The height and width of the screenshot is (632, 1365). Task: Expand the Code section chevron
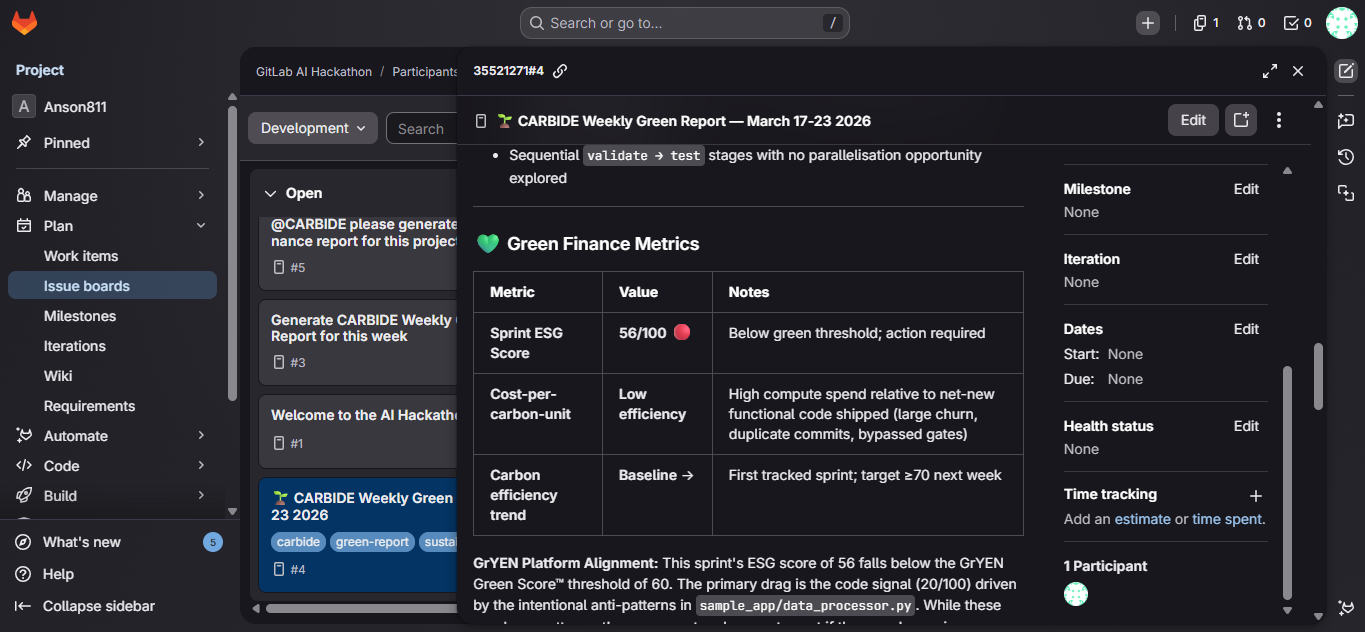pyautogui.click(x=201, y=466)
